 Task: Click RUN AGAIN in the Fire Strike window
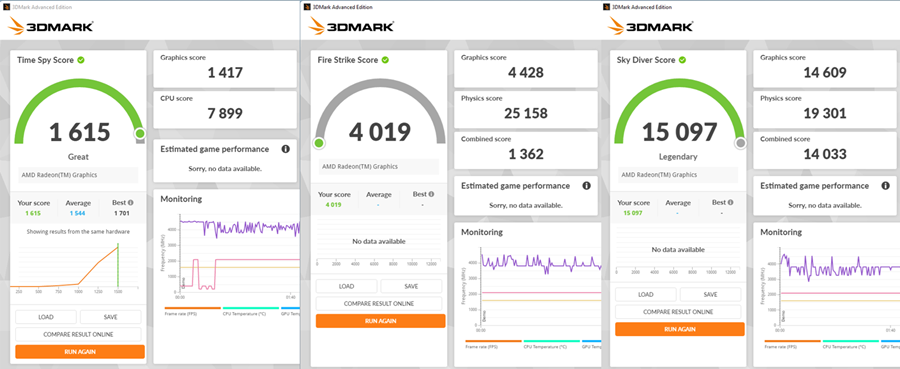point(381,321)
